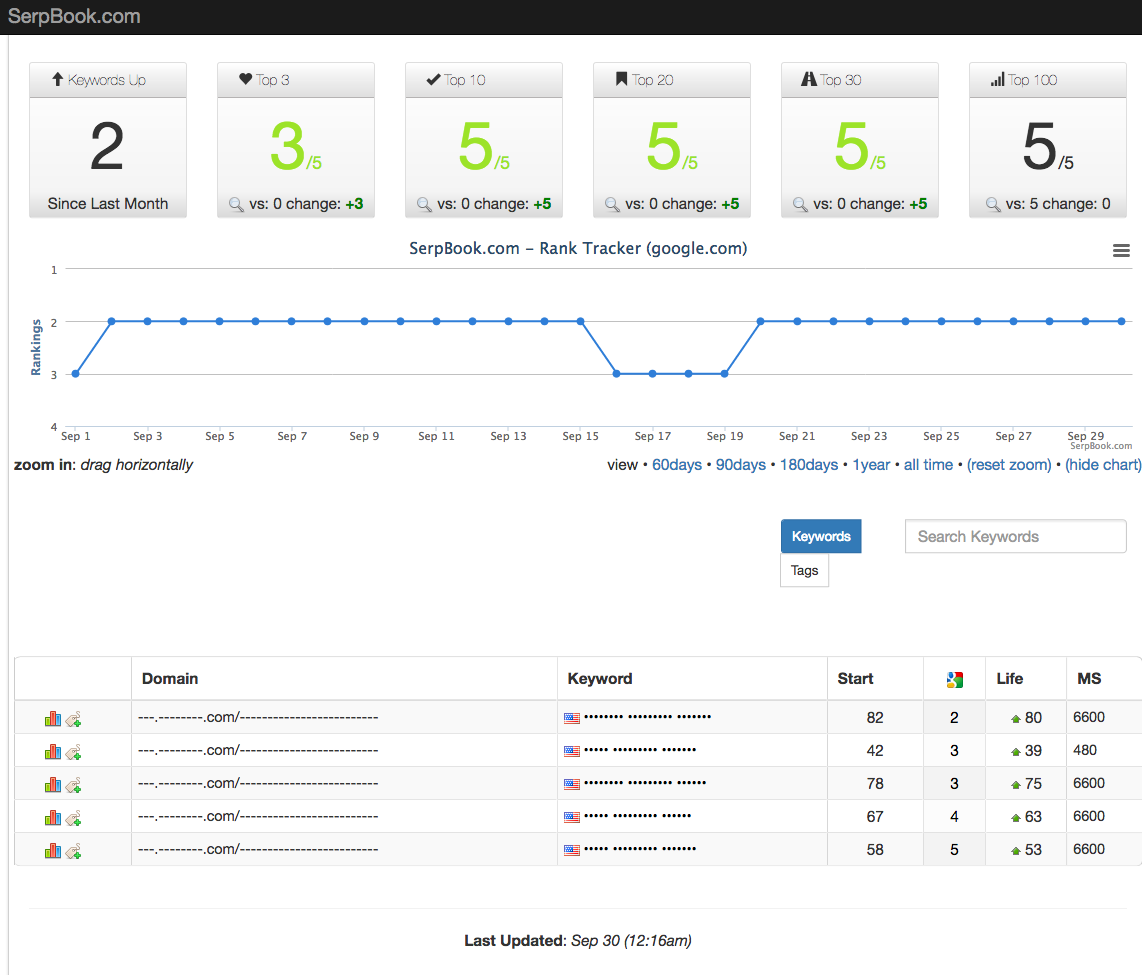Viewport: 1142px width, 975px height.
Task: Click magnifier icon in Top 10 card
Action: click(x=424, y=205)
